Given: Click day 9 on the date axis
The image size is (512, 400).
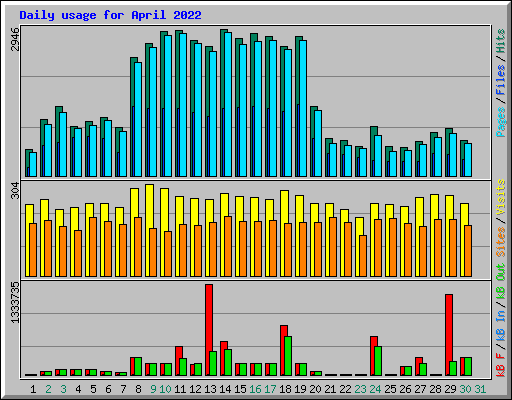Looking at the screenshot, I should click(x=153, y=389).
